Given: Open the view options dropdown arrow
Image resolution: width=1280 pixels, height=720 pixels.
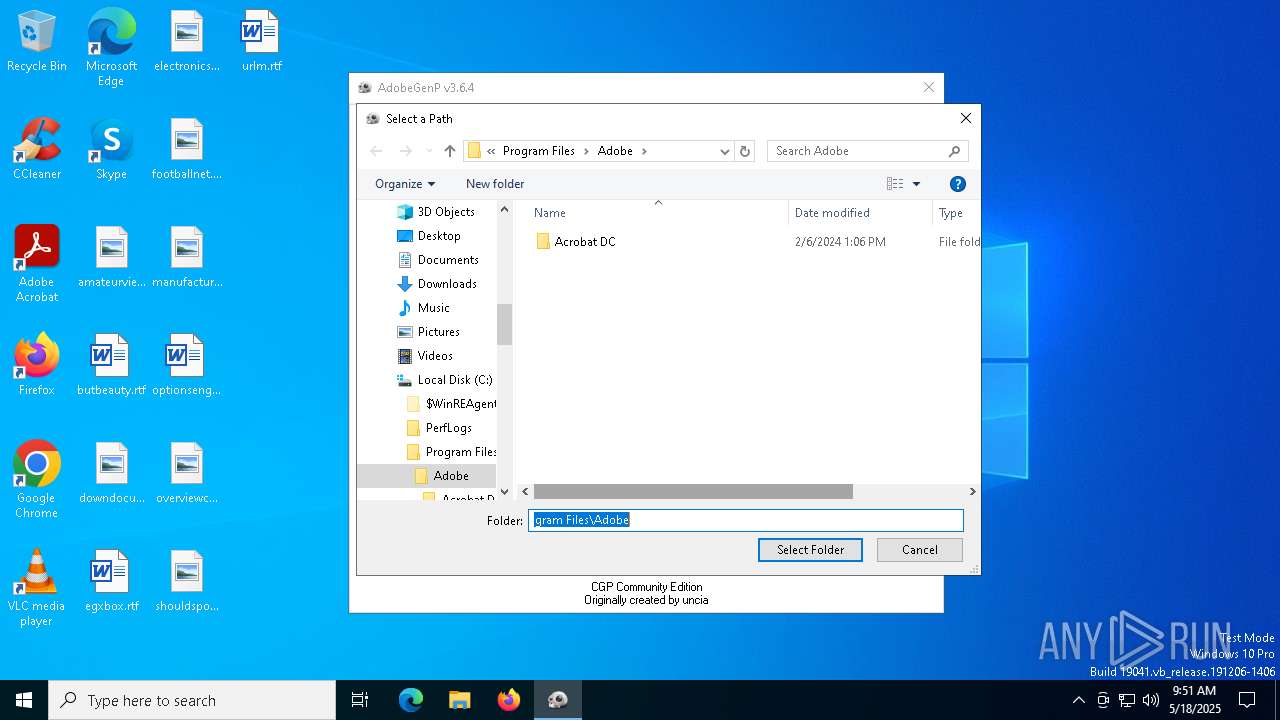Looking at the screenshot, I should [x=916, y=184].
